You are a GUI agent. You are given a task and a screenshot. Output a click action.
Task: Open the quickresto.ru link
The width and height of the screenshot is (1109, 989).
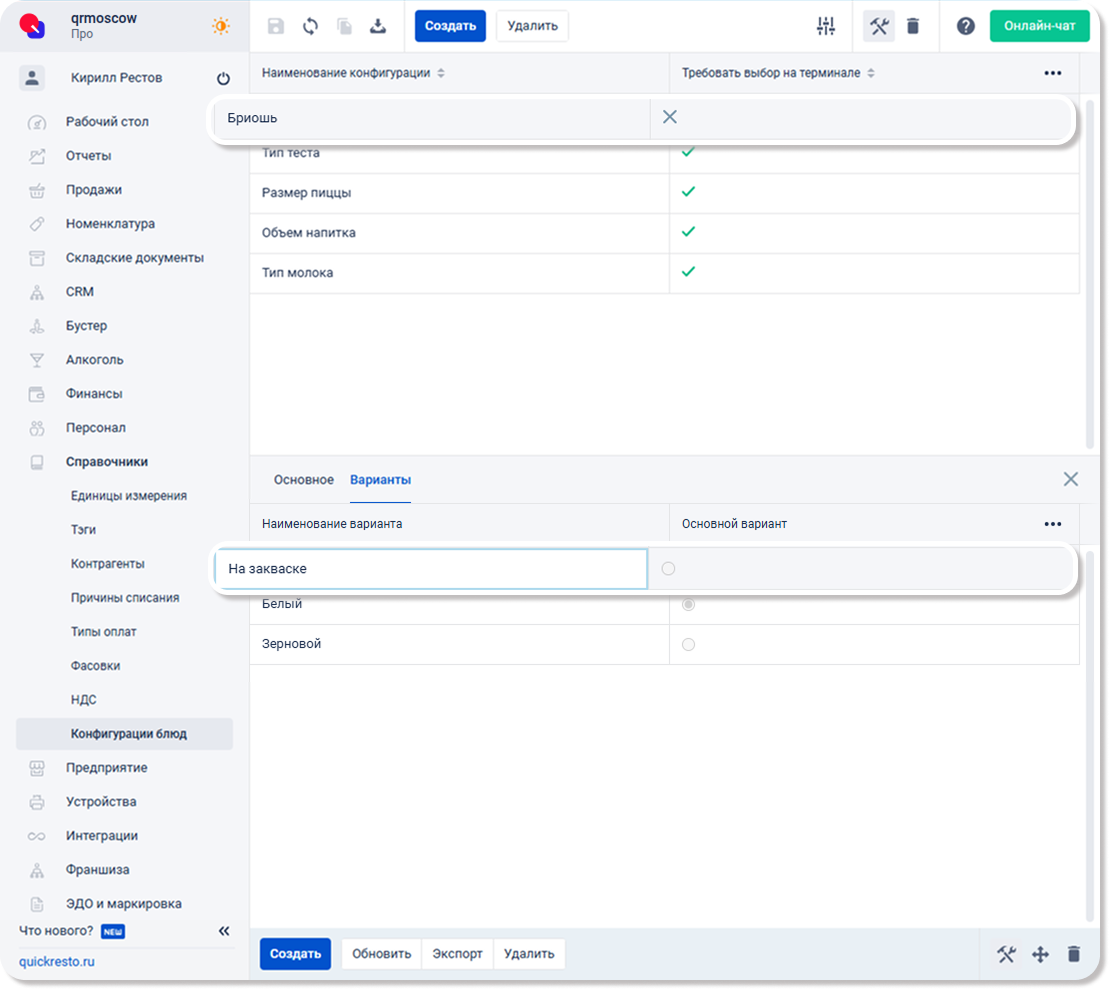pyautogui.click(x=57, y=961)
